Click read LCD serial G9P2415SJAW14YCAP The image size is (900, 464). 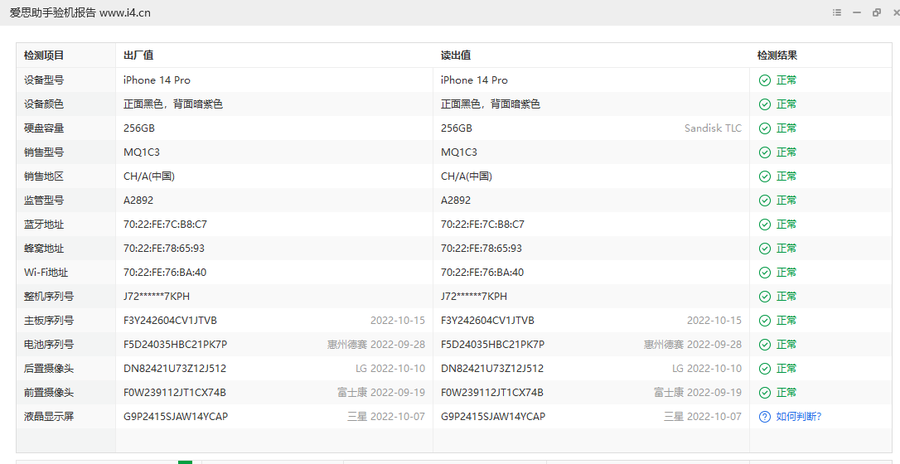[x=493, y=416]
